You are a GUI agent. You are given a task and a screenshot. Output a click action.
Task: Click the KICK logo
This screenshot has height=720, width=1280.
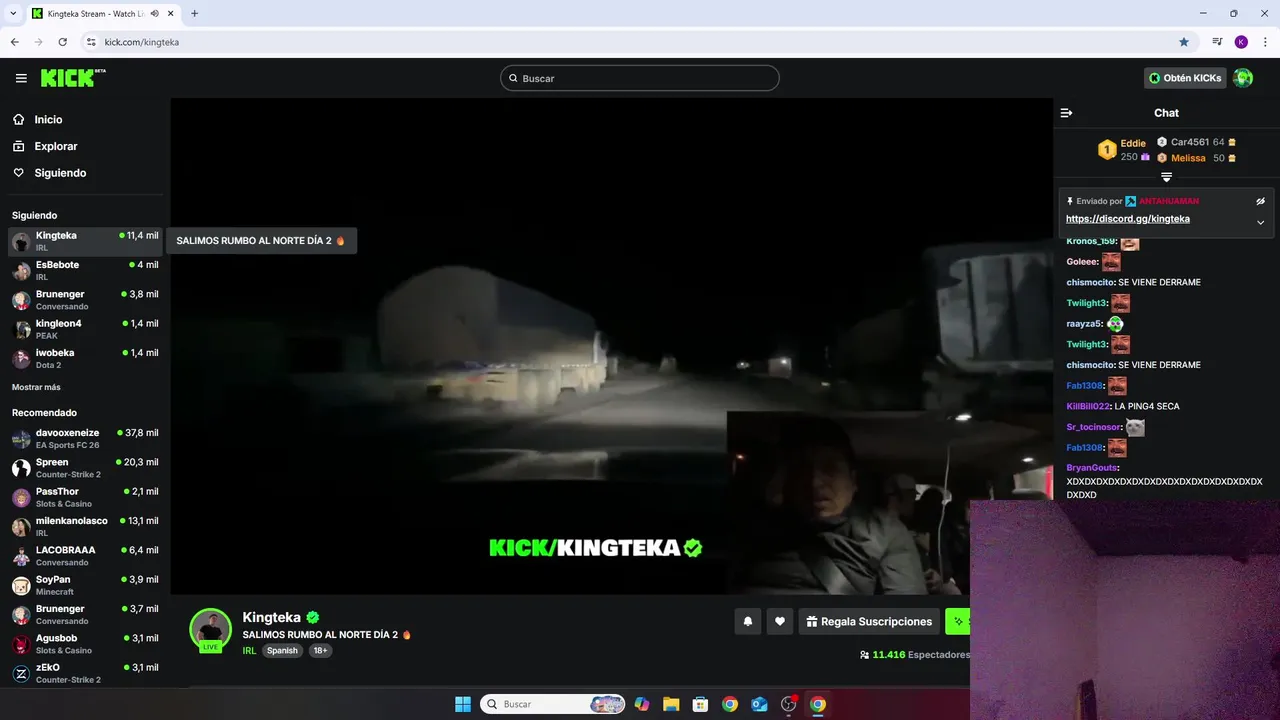[x=72, y=78]
